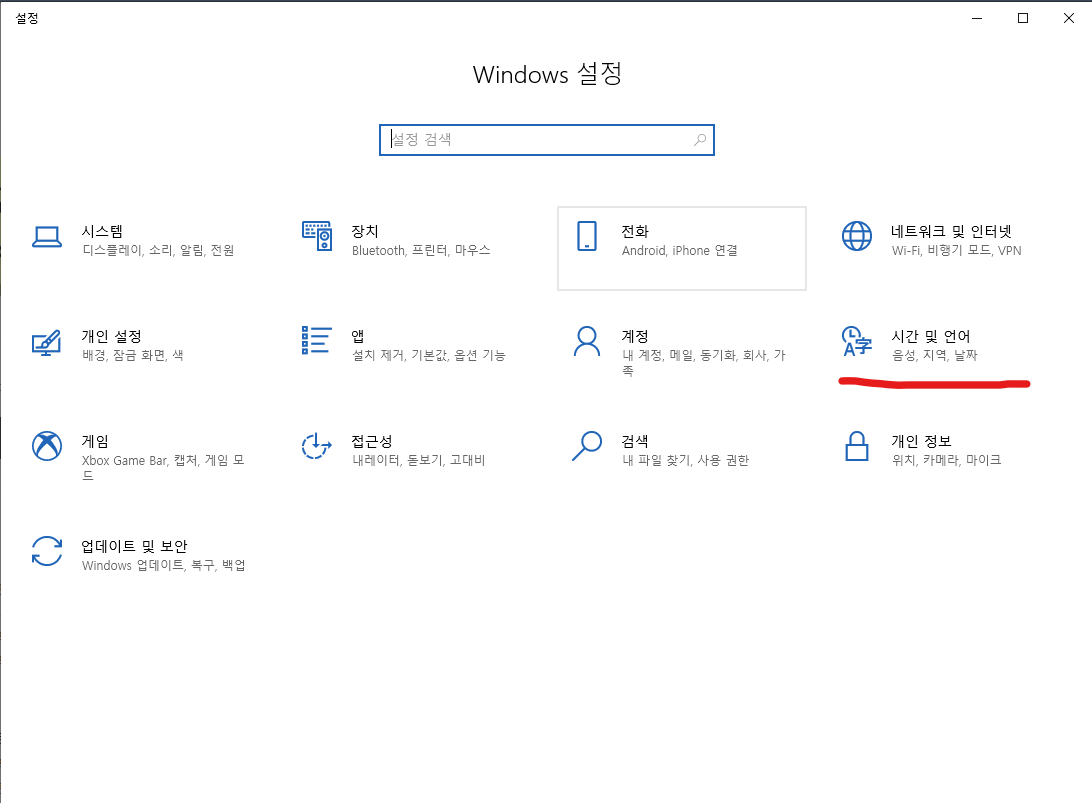The width and height of the screenshot is (1092, 803).
Task: Open the 업데이트 및 보안 title text
Action: coord(134,547)
